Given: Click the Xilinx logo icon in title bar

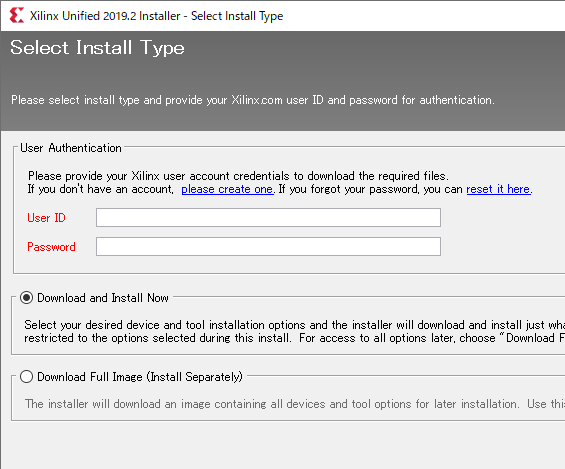Looking at the screenshot, I should pyautogui.click(x=17, y=16).
